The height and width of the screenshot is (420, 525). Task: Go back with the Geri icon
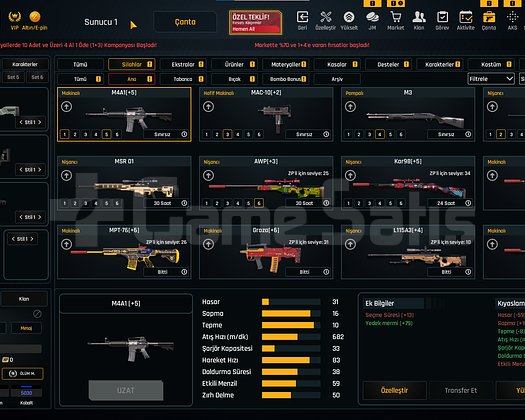[302, 20]
